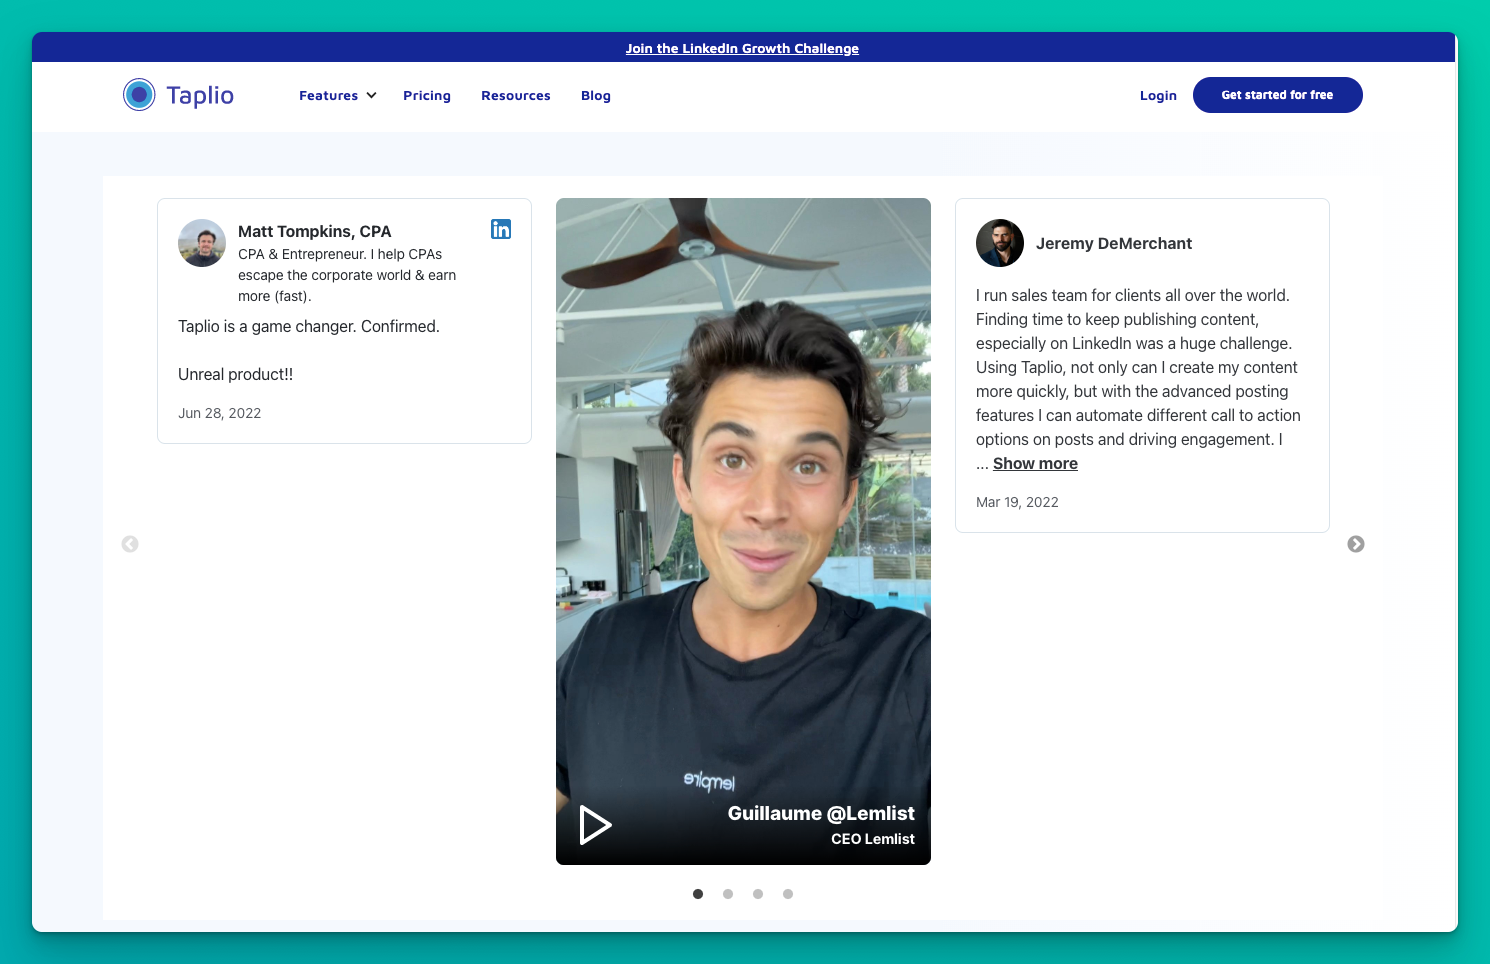Select the fourth carousel pagination dot

[x=788, y=894]
